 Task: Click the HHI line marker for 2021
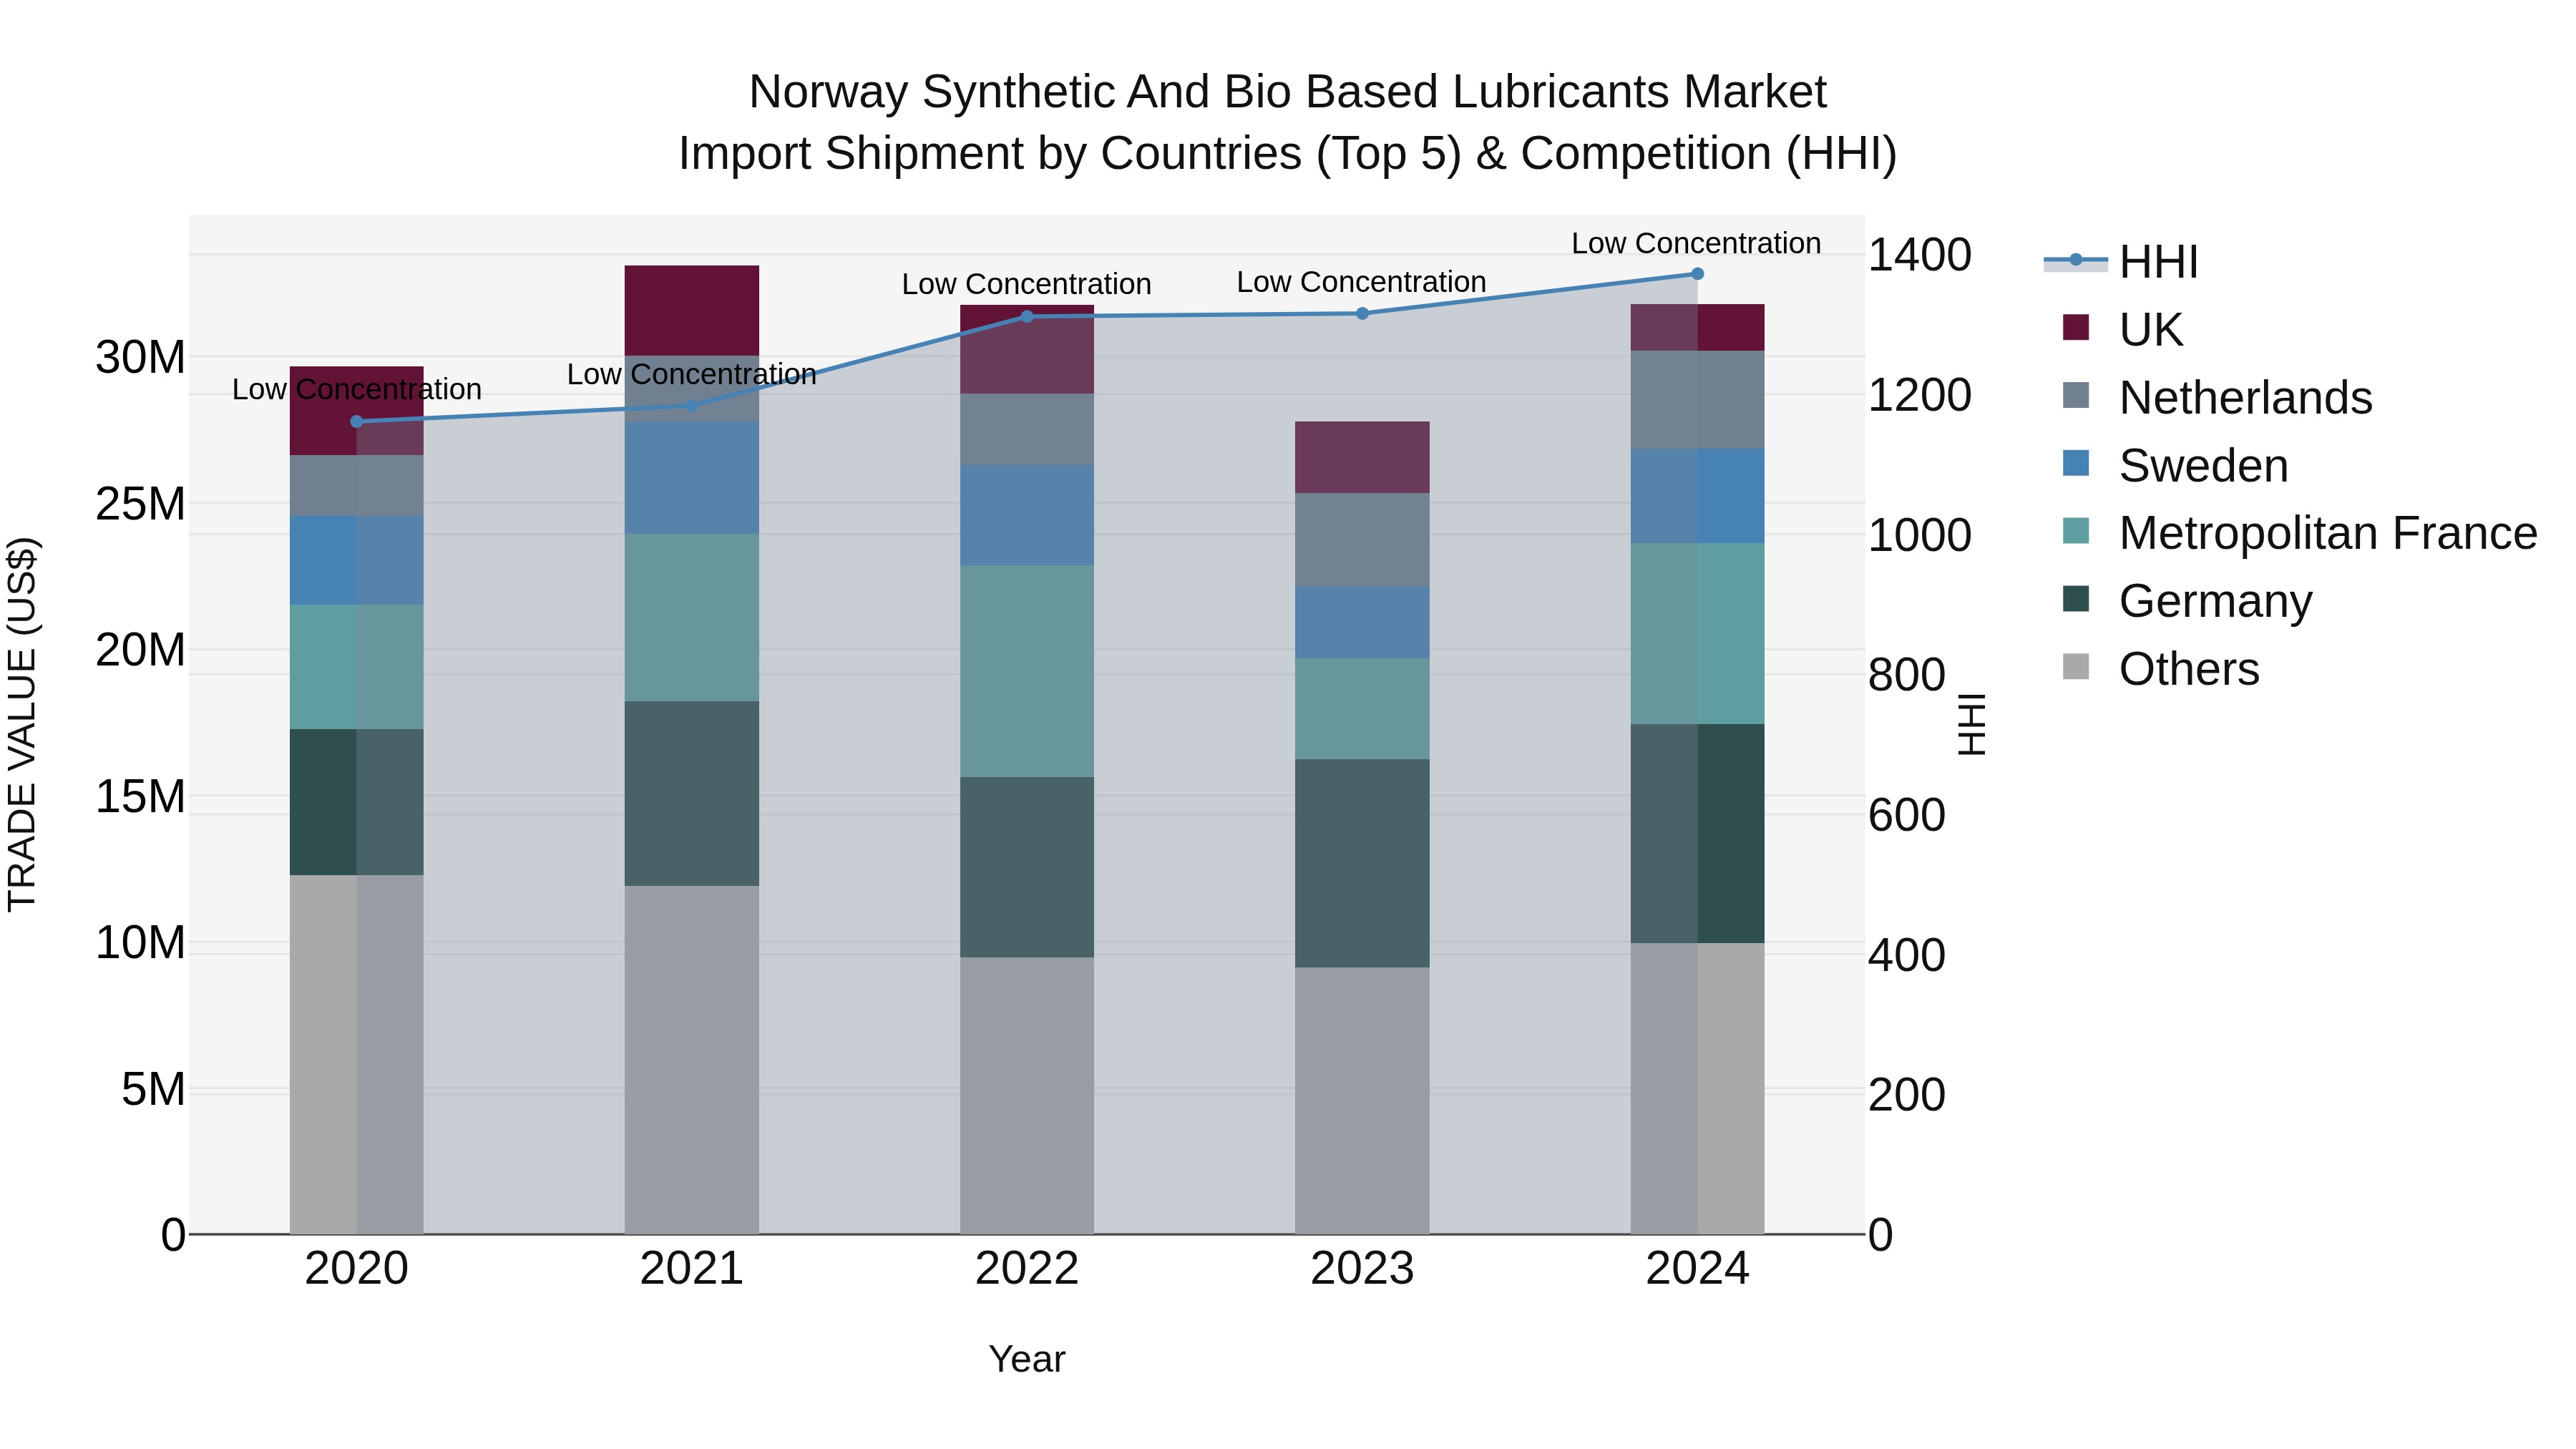pos(692,406)
